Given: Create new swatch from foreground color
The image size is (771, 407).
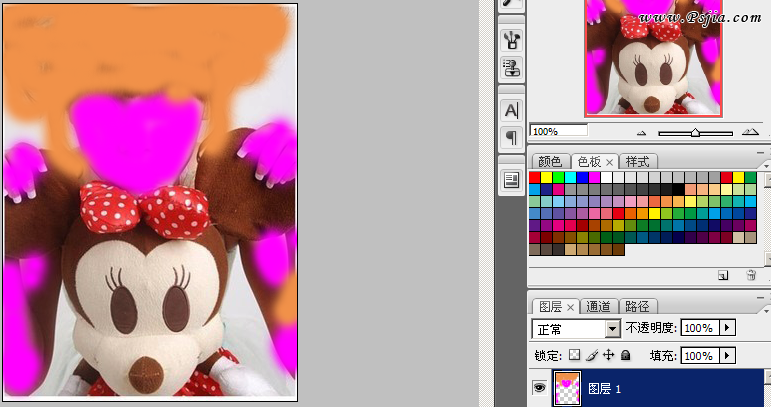Looking at the screenshot, I should (722, 275).
